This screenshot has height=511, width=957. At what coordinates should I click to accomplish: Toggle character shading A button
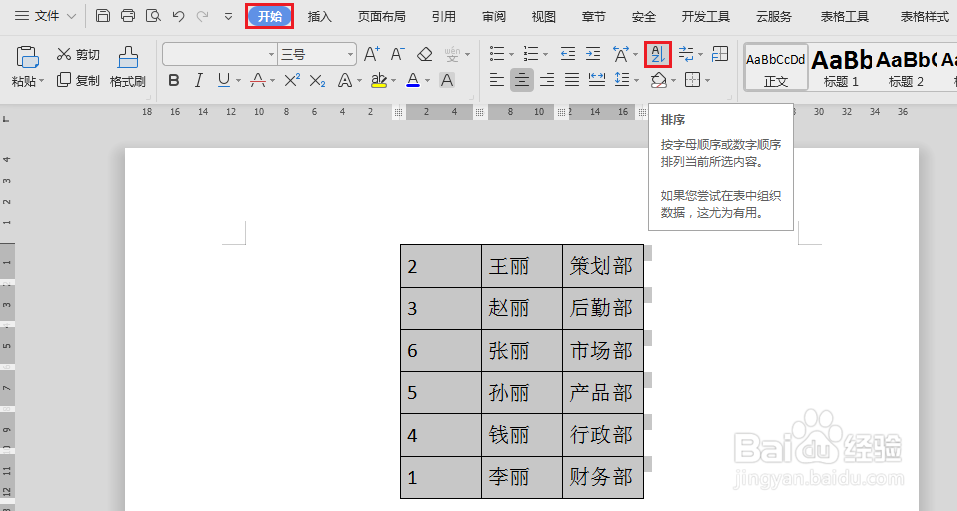coord(447,80)
